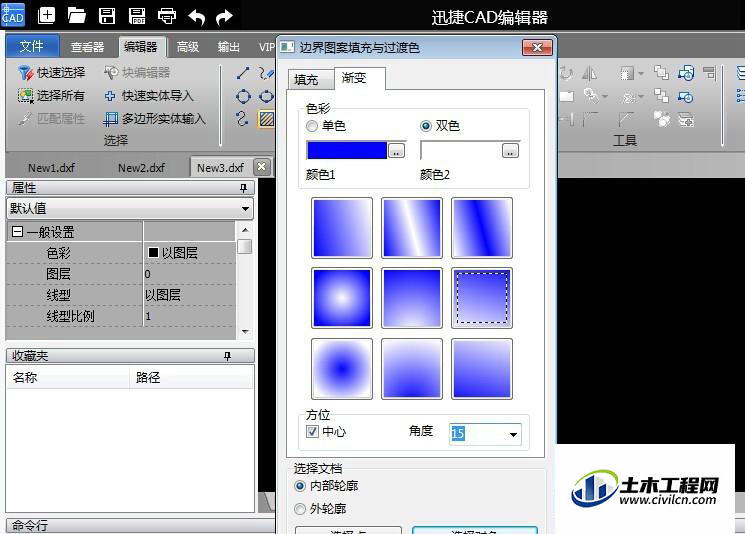745x534 pixels.
Task: Switch to the 渐变 dialog tab
Action: click(359, 78)
